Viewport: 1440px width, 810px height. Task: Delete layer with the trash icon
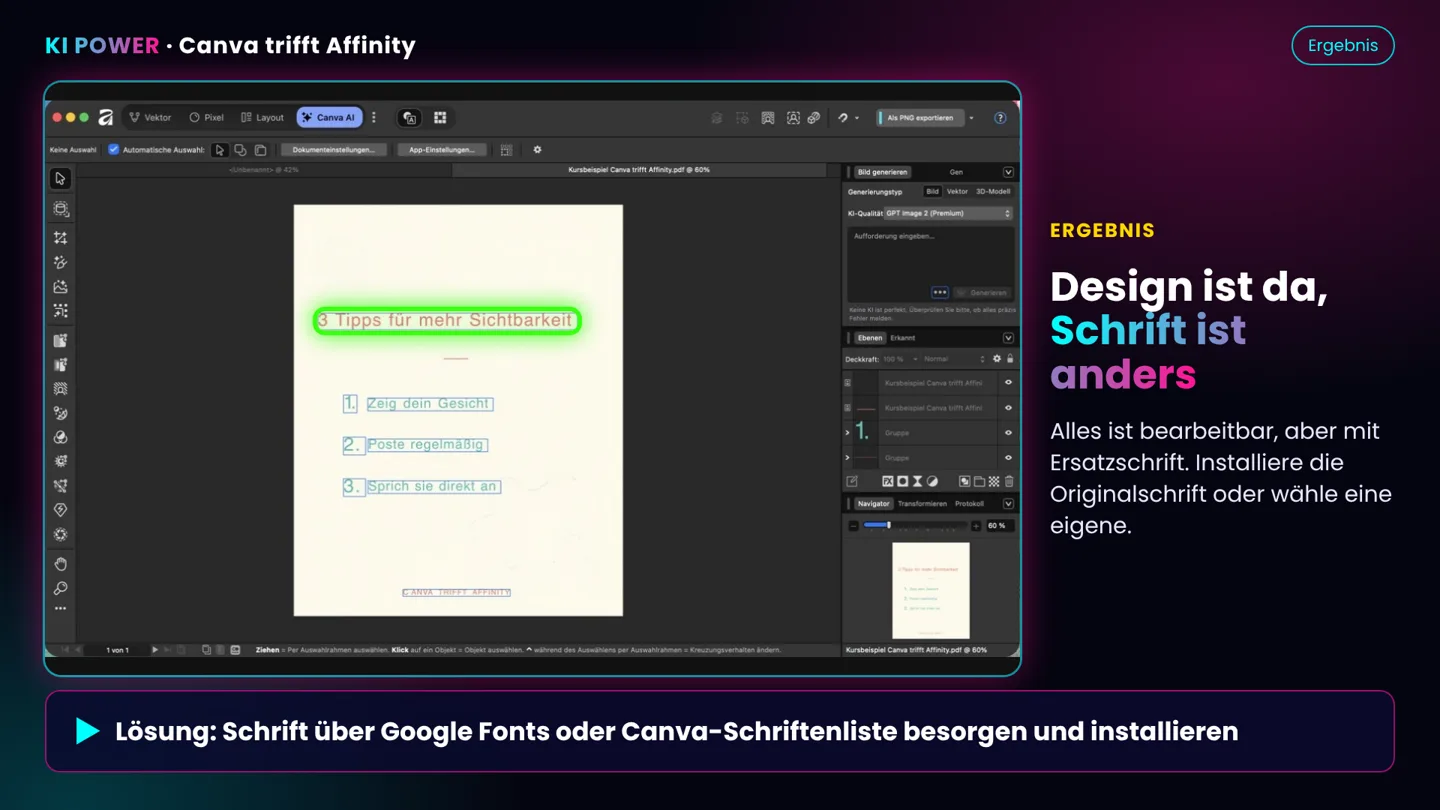pyautogui.click(x=1009, y=482)
